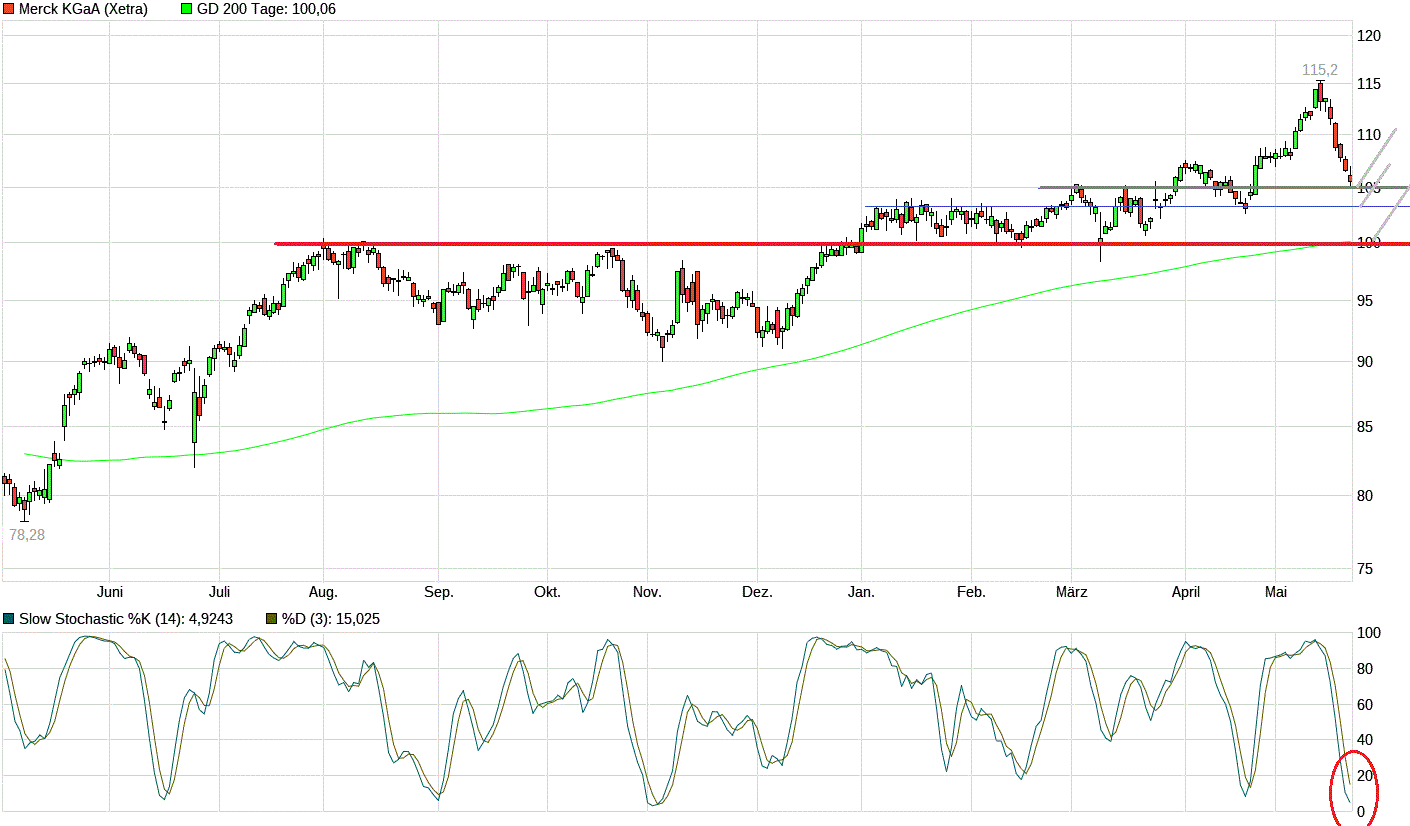Viewport: 1410px width, 826px height.
Task: Select the Nov. month label
Action: click(647, 592)
